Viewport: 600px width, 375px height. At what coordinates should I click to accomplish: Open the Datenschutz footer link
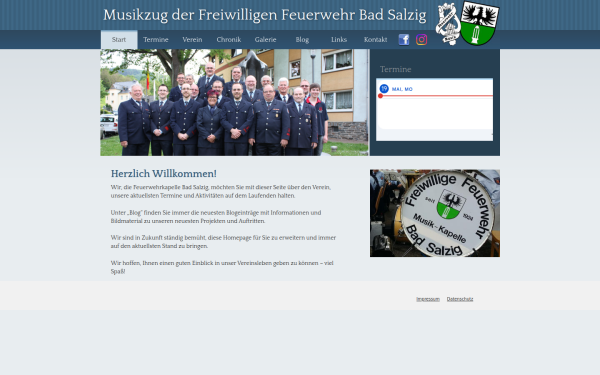460,299
